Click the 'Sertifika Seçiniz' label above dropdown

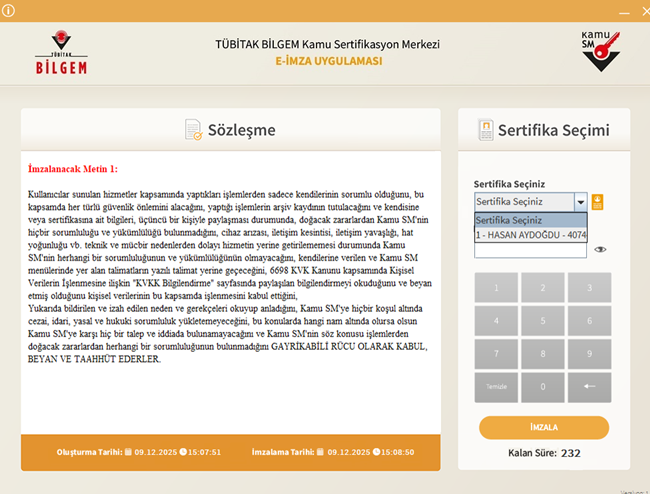point(509,184)
